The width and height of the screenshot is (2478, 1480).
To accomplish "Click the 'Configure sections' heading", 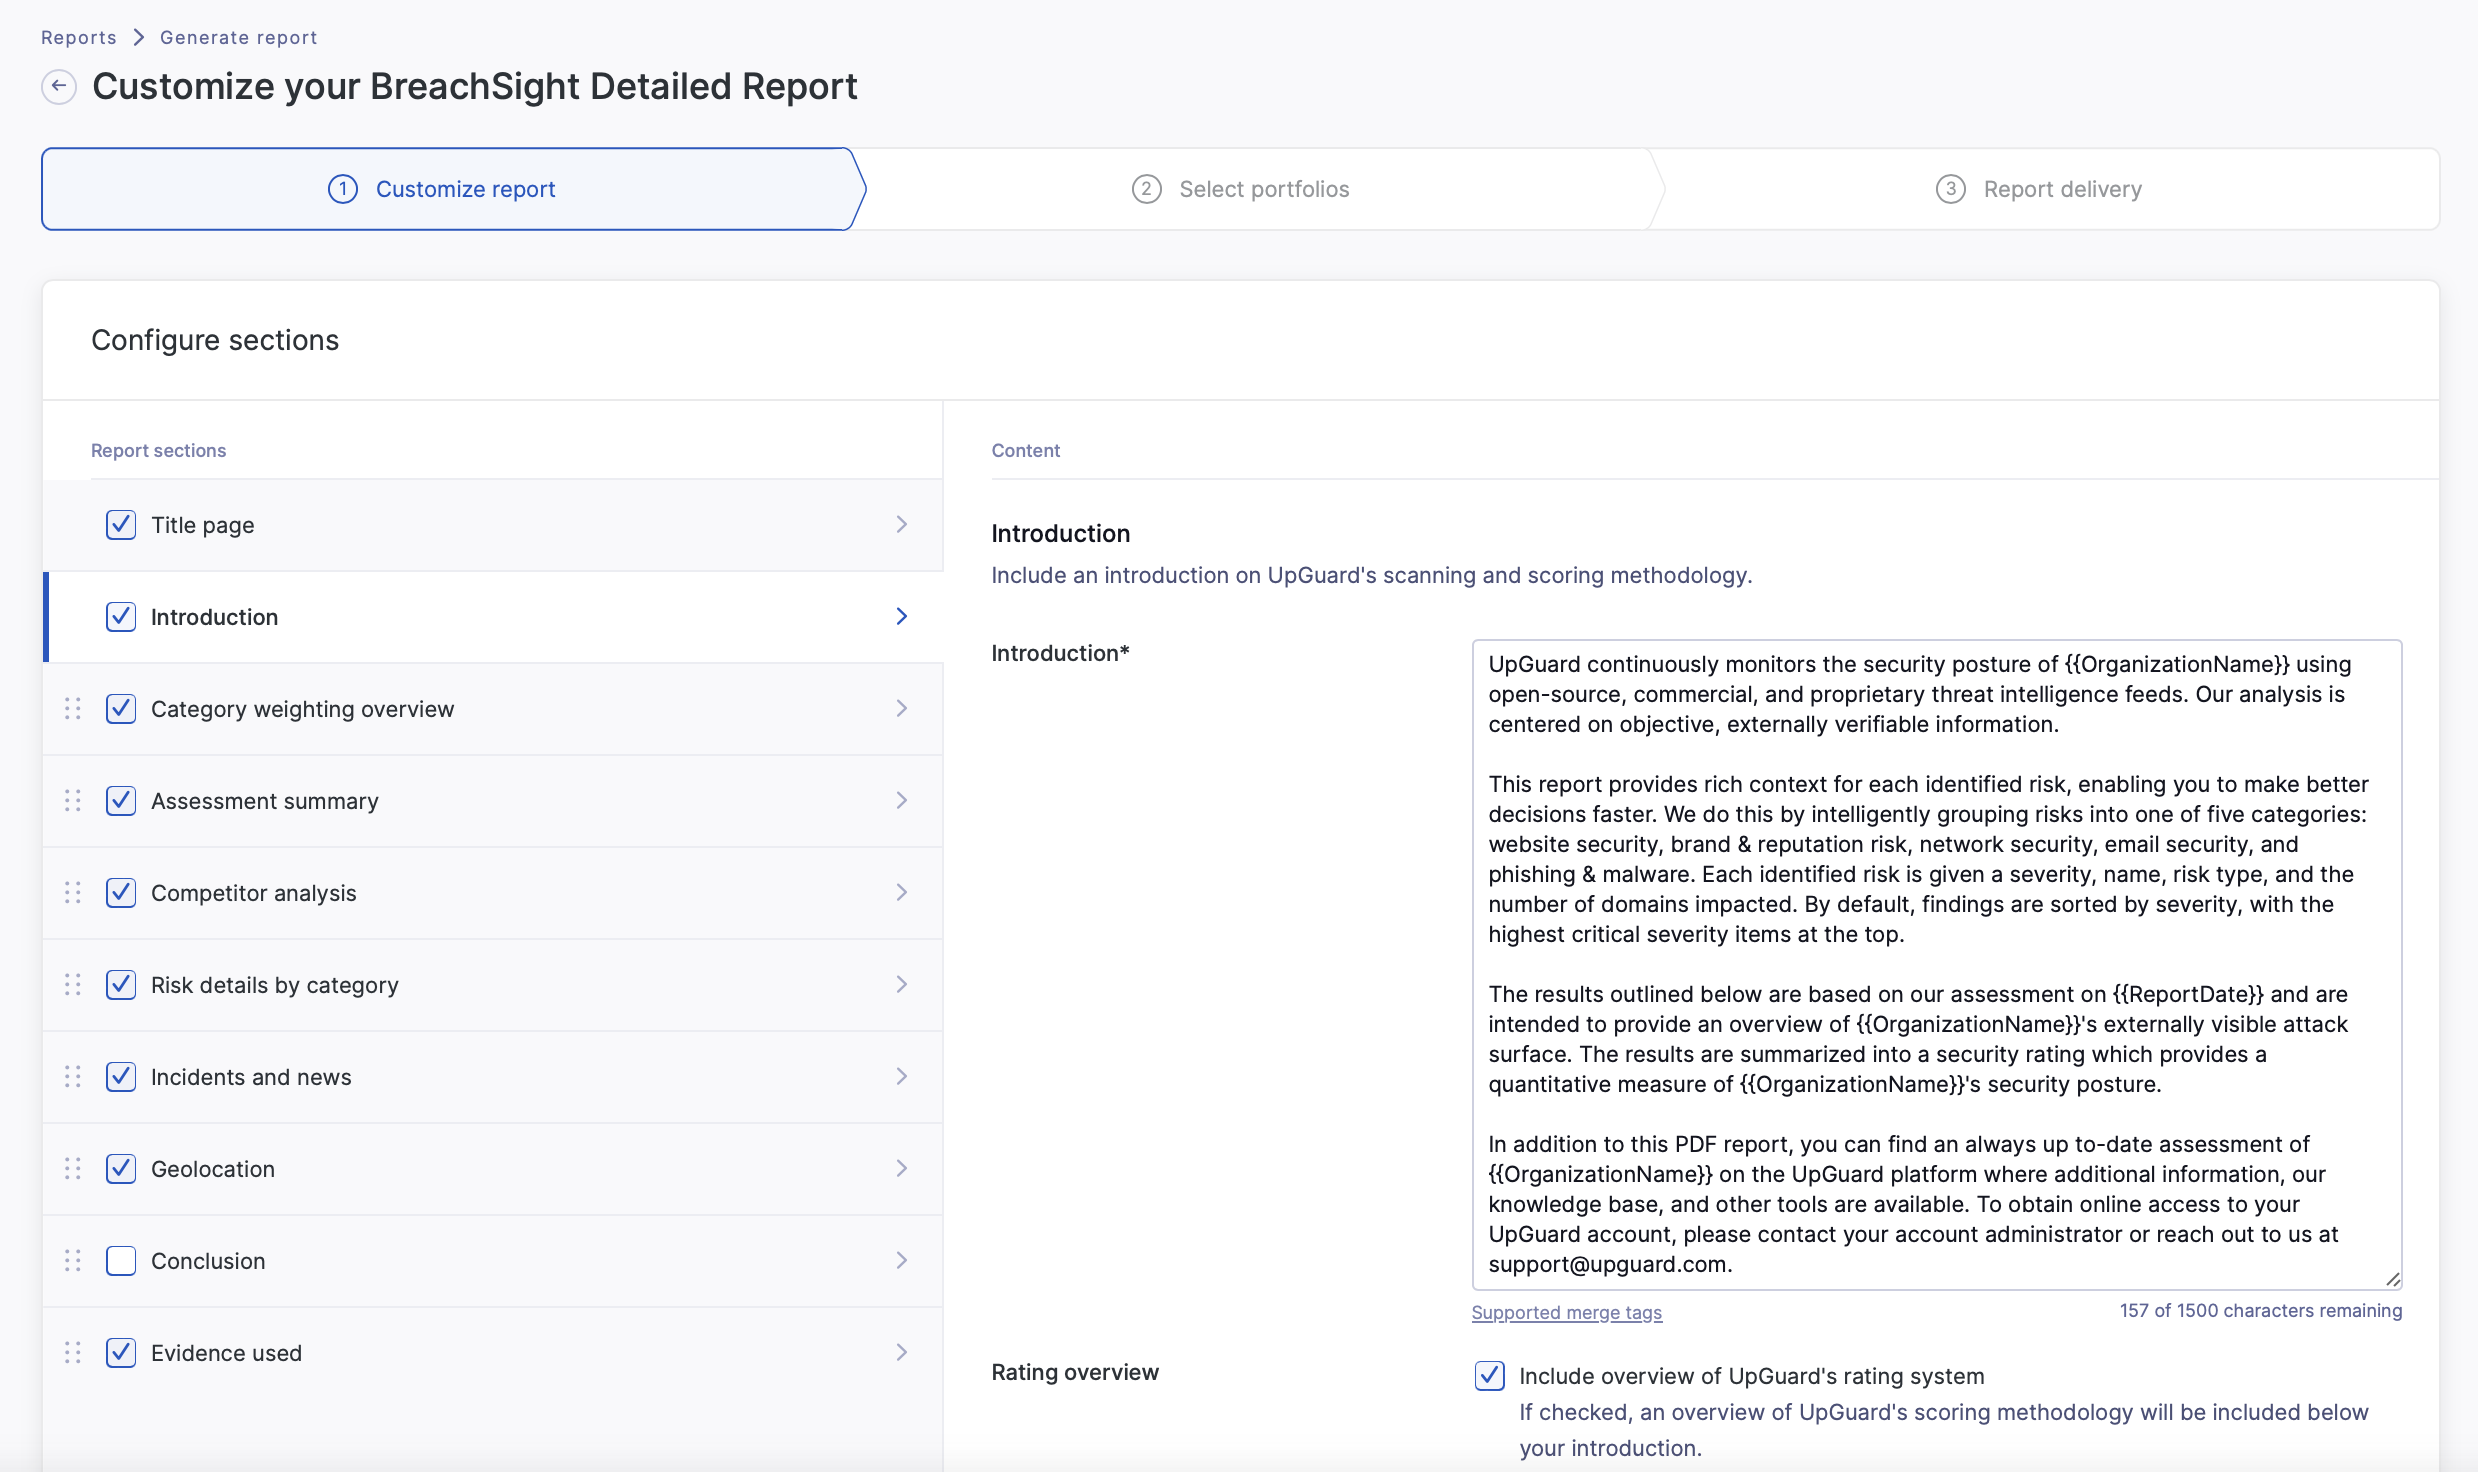I will click(215, 340).
